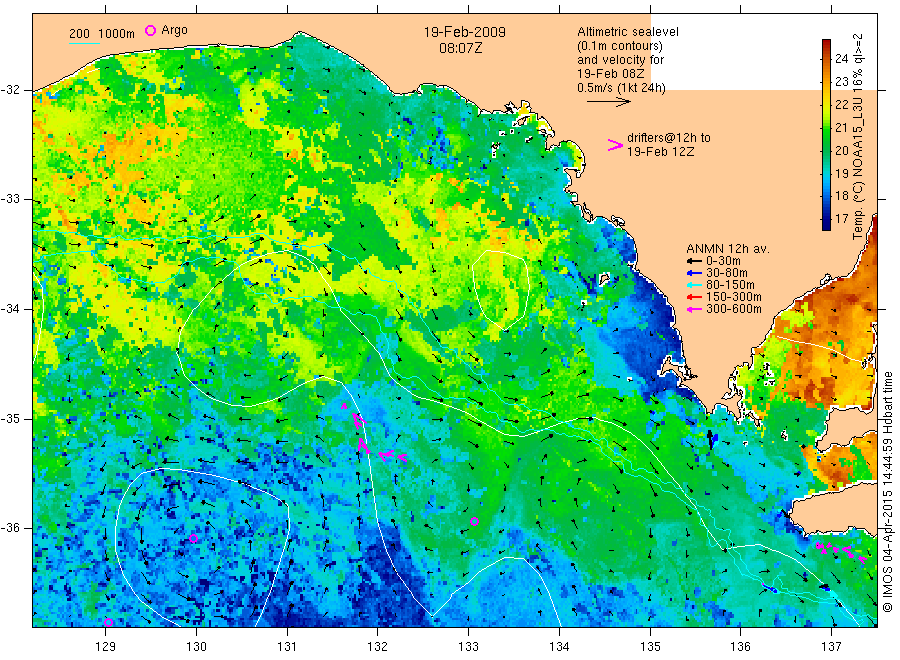Image resolution: width=900 pixels, height=660 pixels.
Task: Click the Temp NOAA15_L3U colorbar title
Action: click(x=858, y=137)
